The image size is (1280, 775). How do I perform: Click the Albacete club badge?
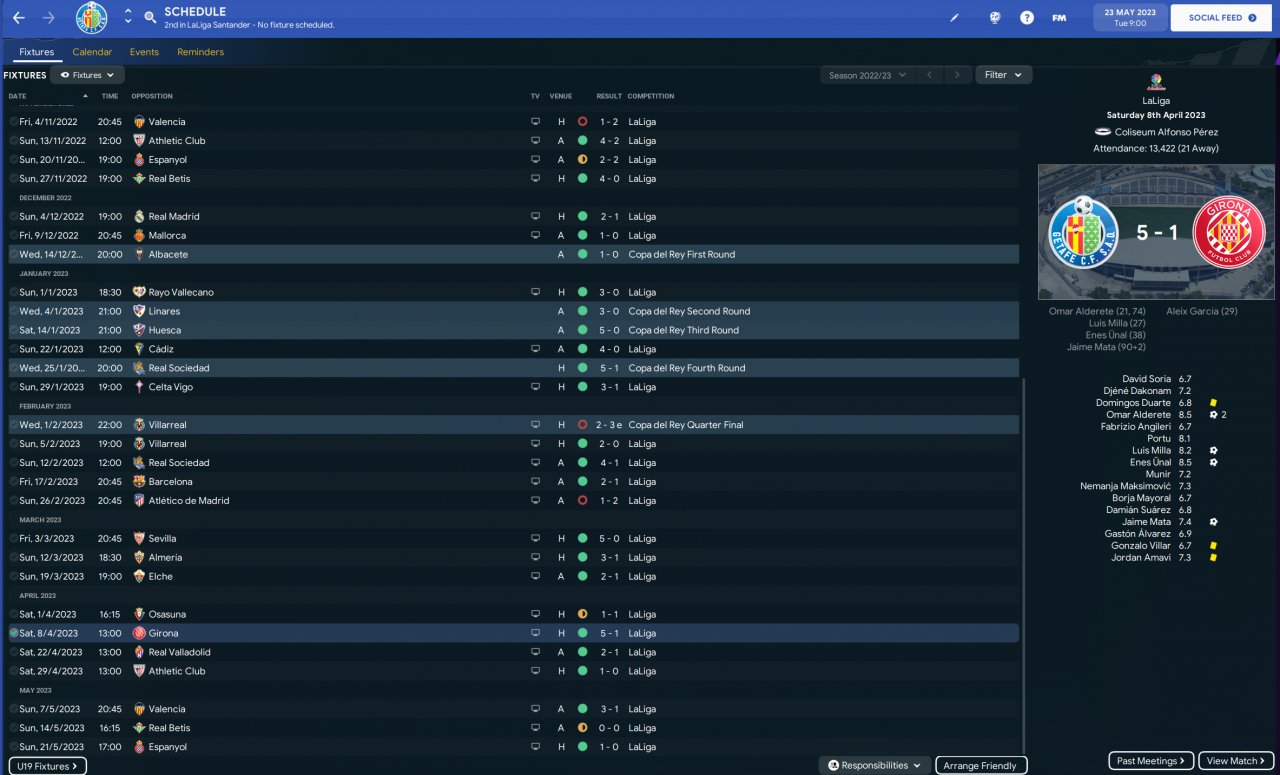tap(139, 254)
